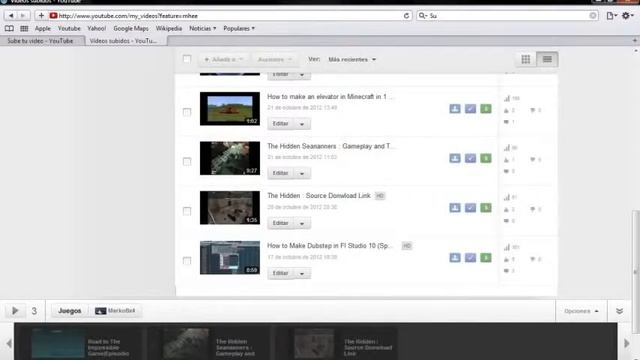The image size is (640, 360).
Task: Click green monetize icon for Dubstep FL Studio video
Action: coord(486,258)
